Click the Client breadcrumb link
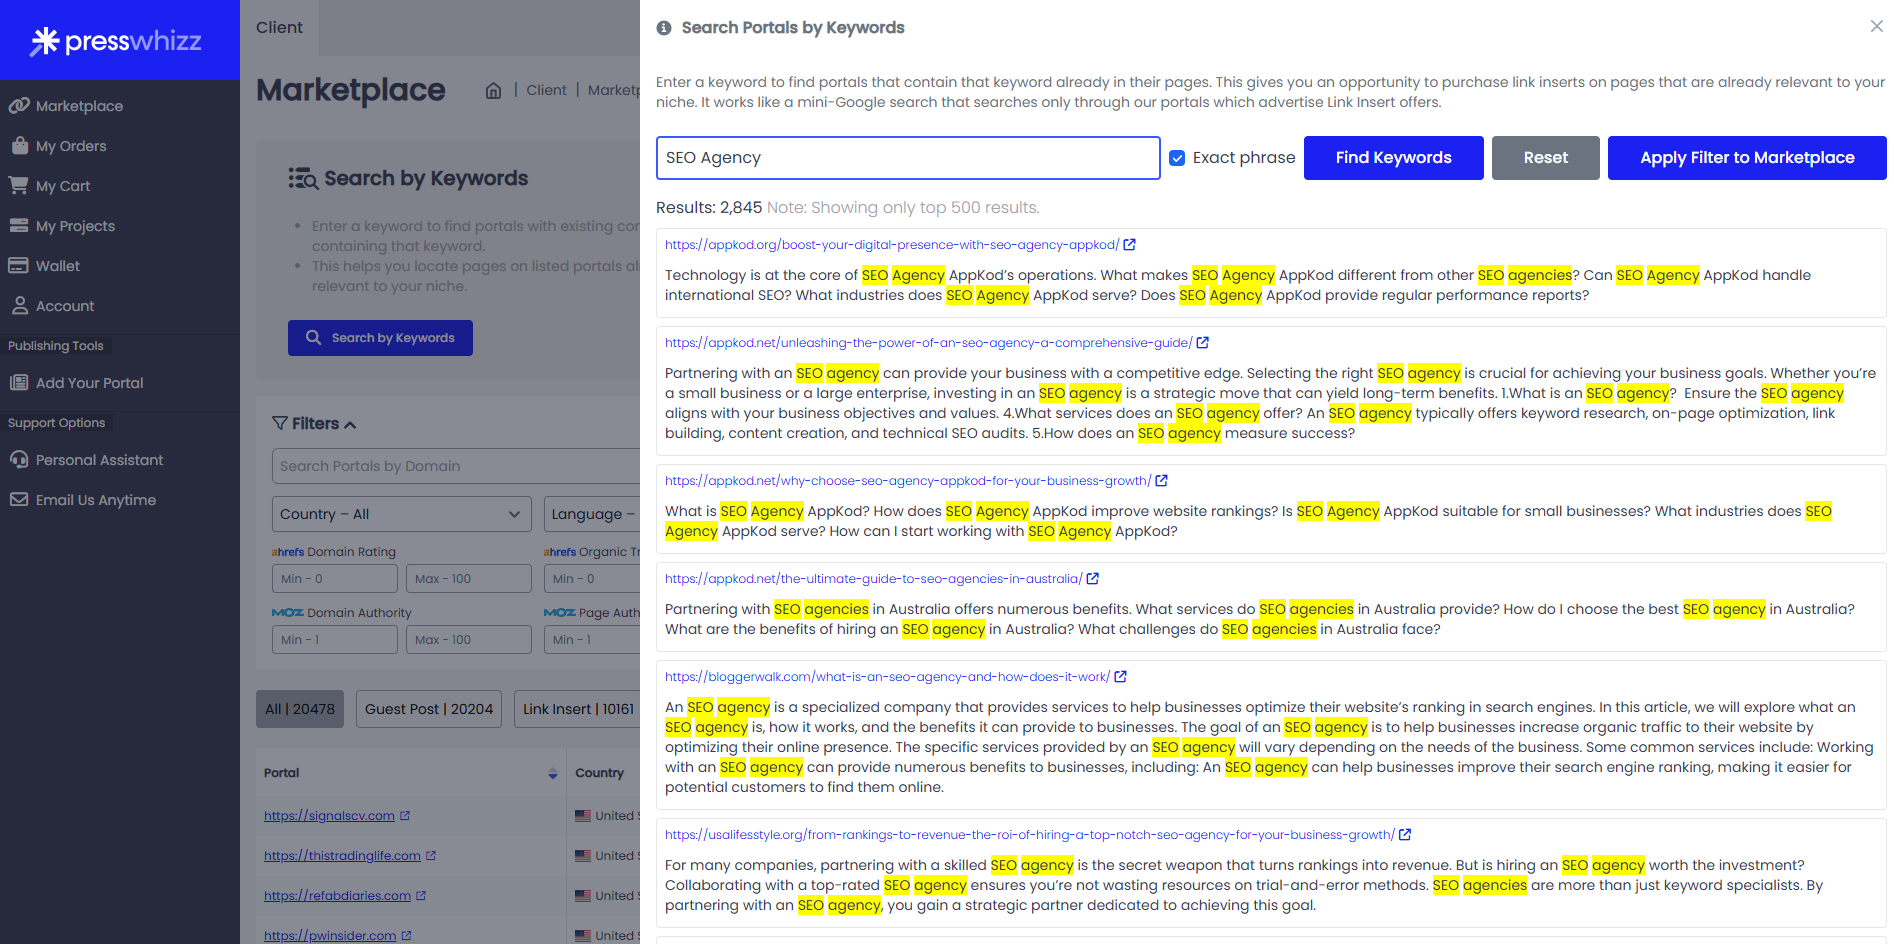The height and width of the screenshot is (944, 1894). tap(546, 90)
